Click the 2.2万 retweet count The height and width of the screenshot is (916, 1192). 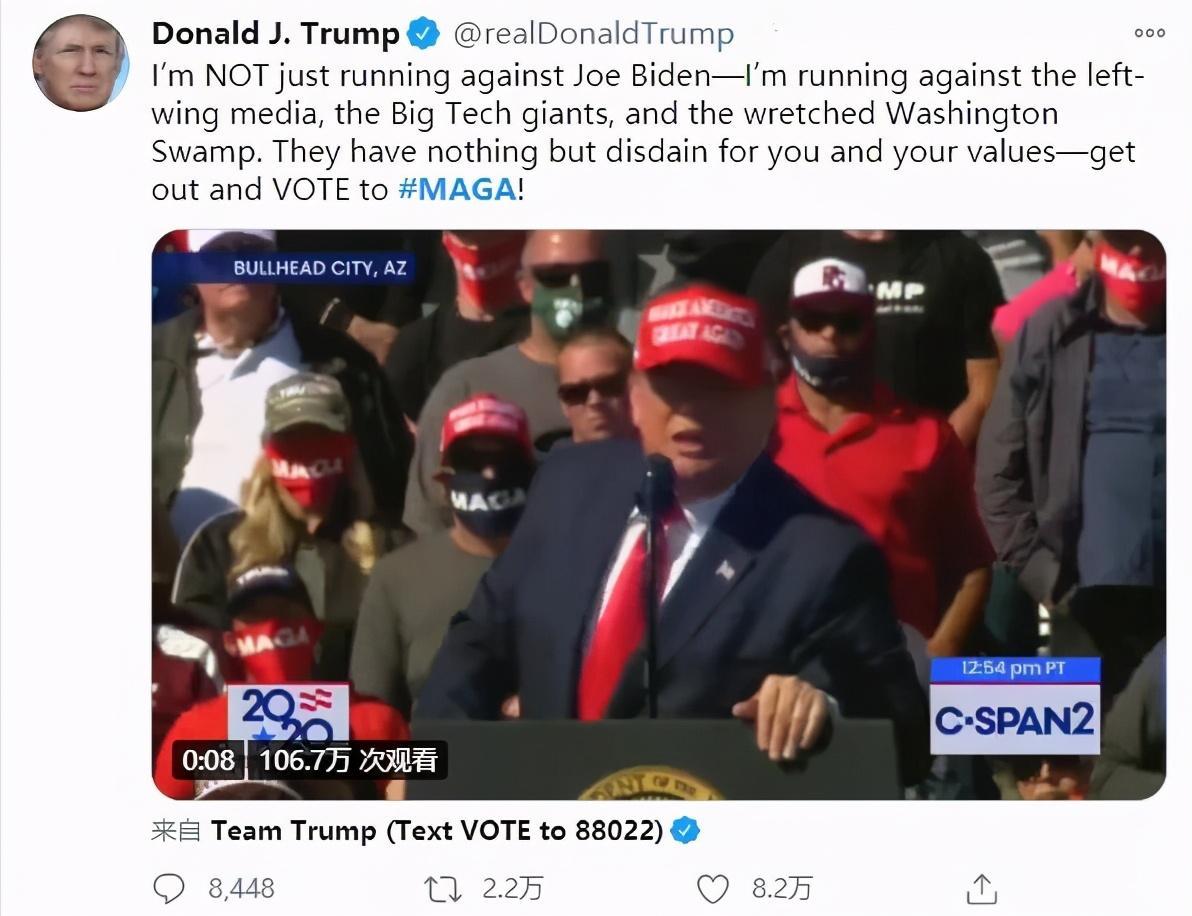(513, 889)
